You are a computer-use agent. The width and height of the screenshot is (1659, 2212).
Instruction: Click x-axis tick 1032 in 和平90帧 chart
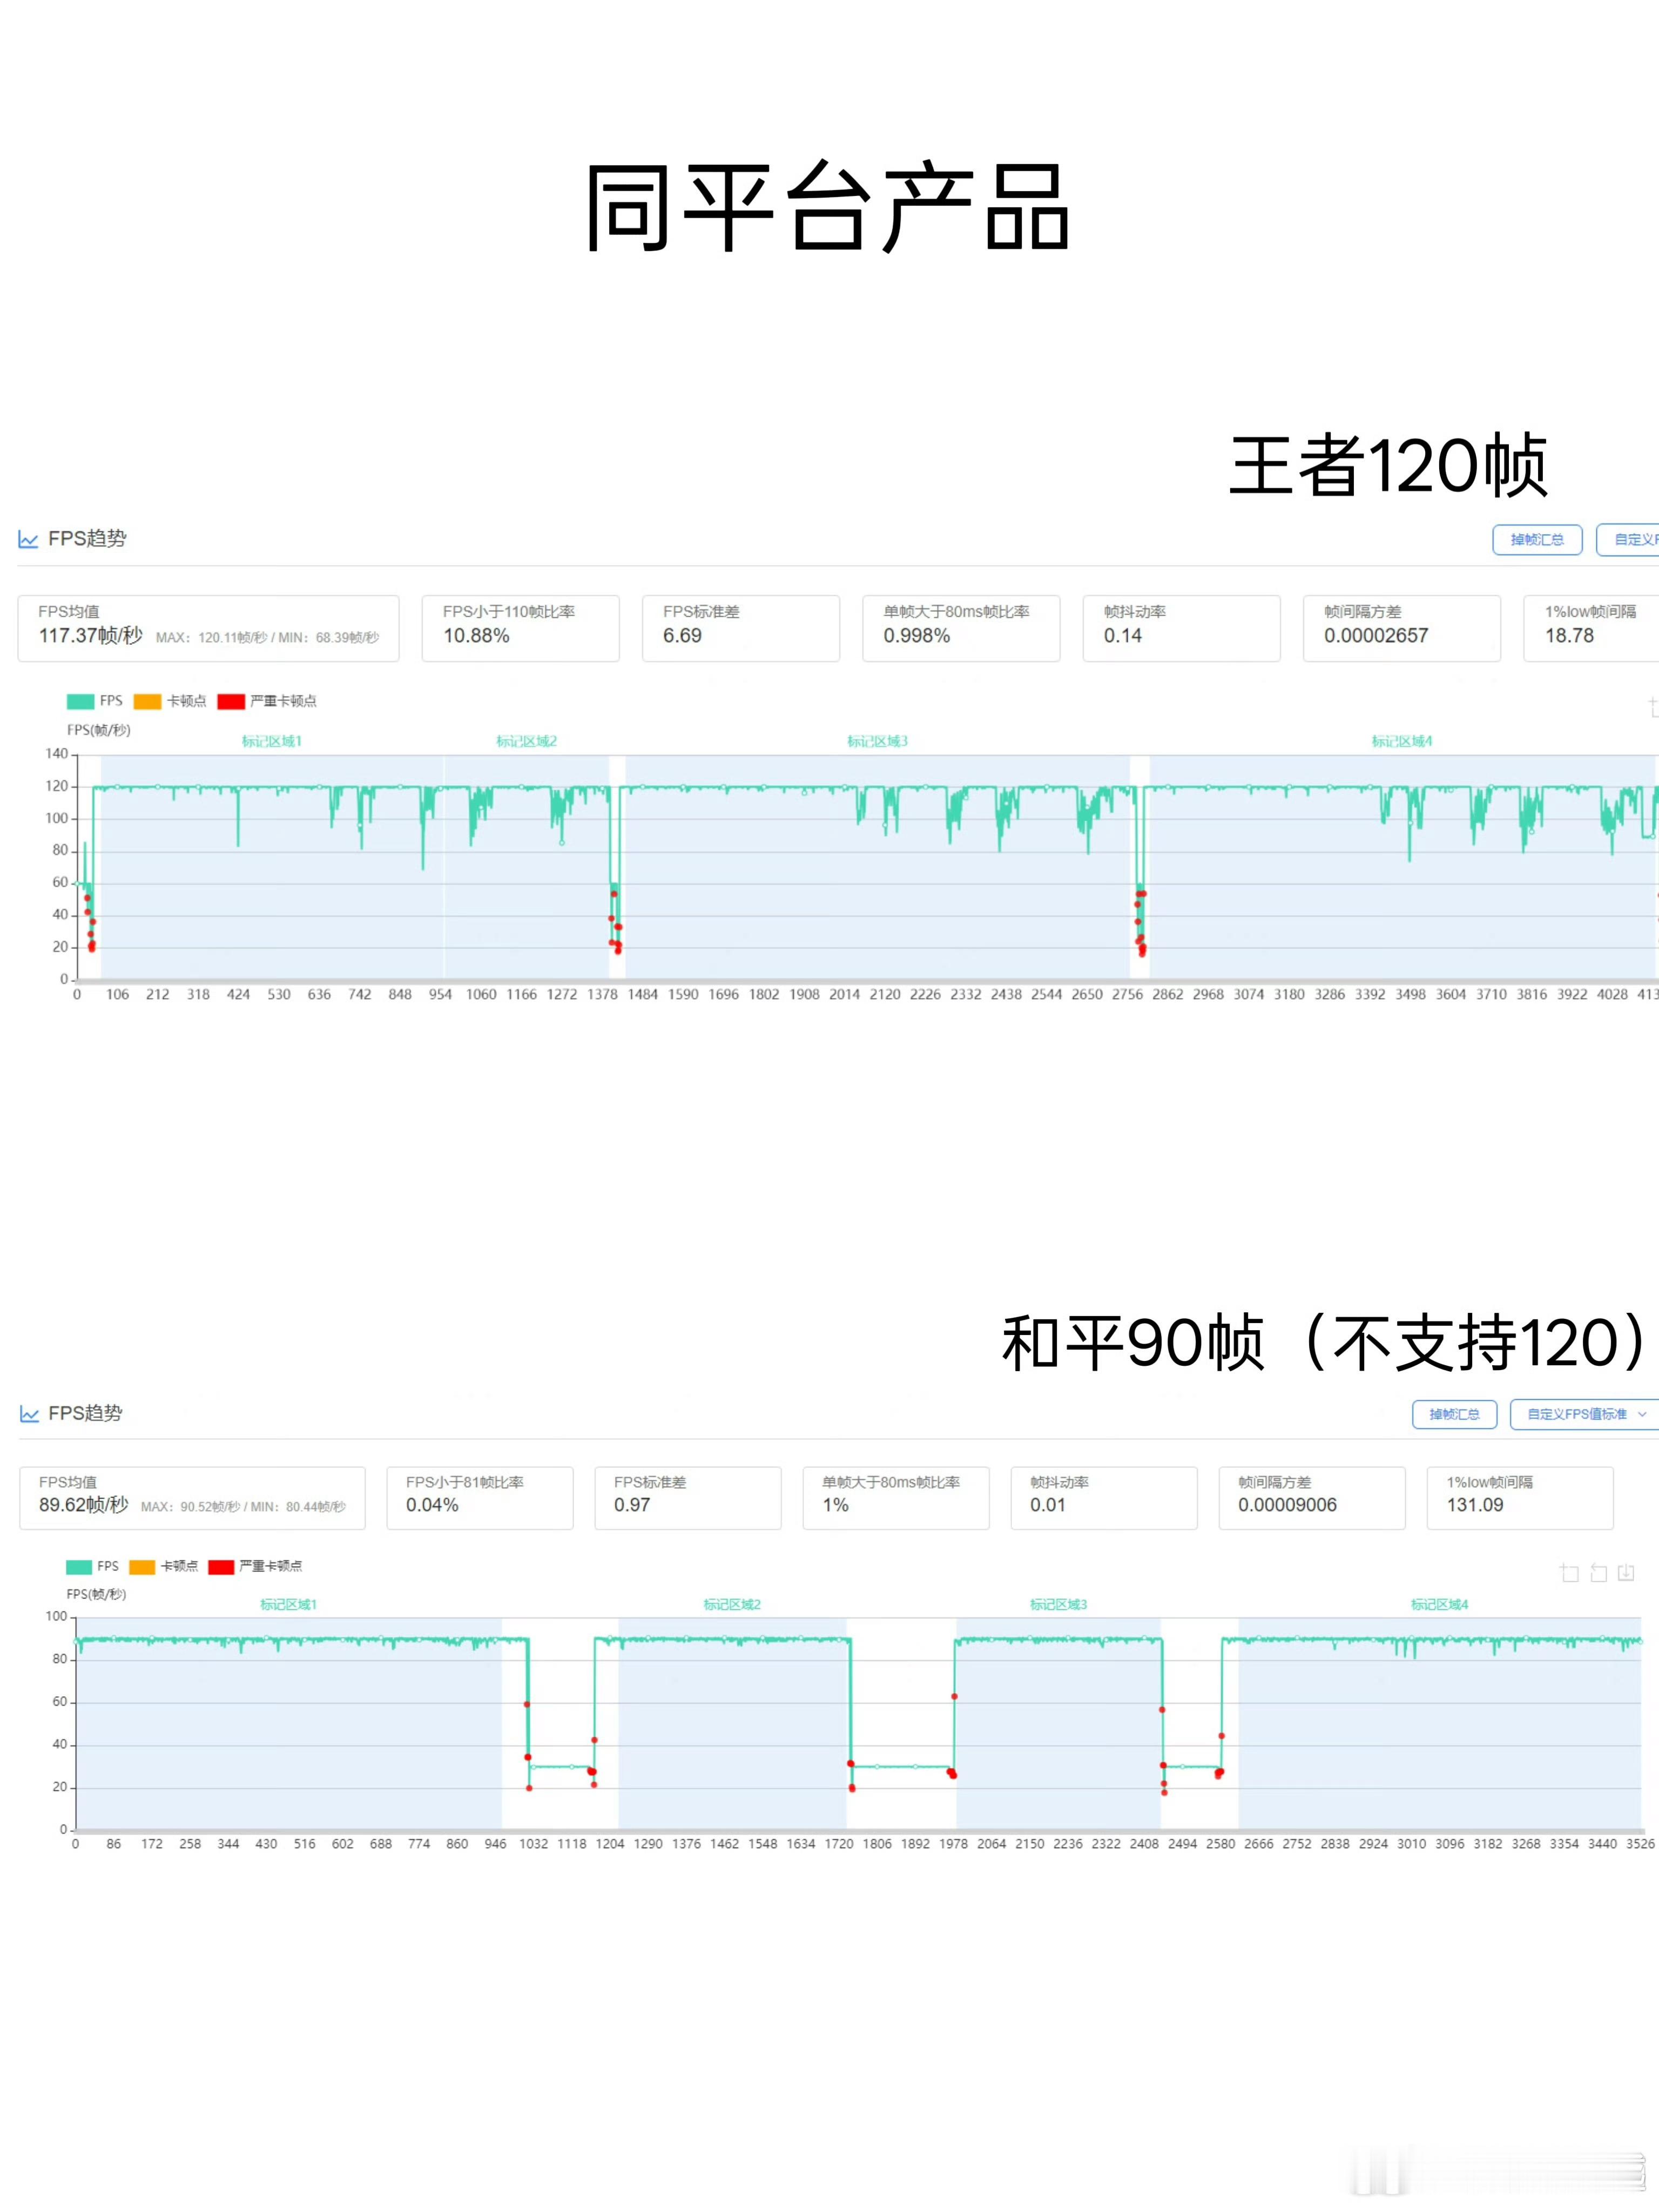[533, 1844]
